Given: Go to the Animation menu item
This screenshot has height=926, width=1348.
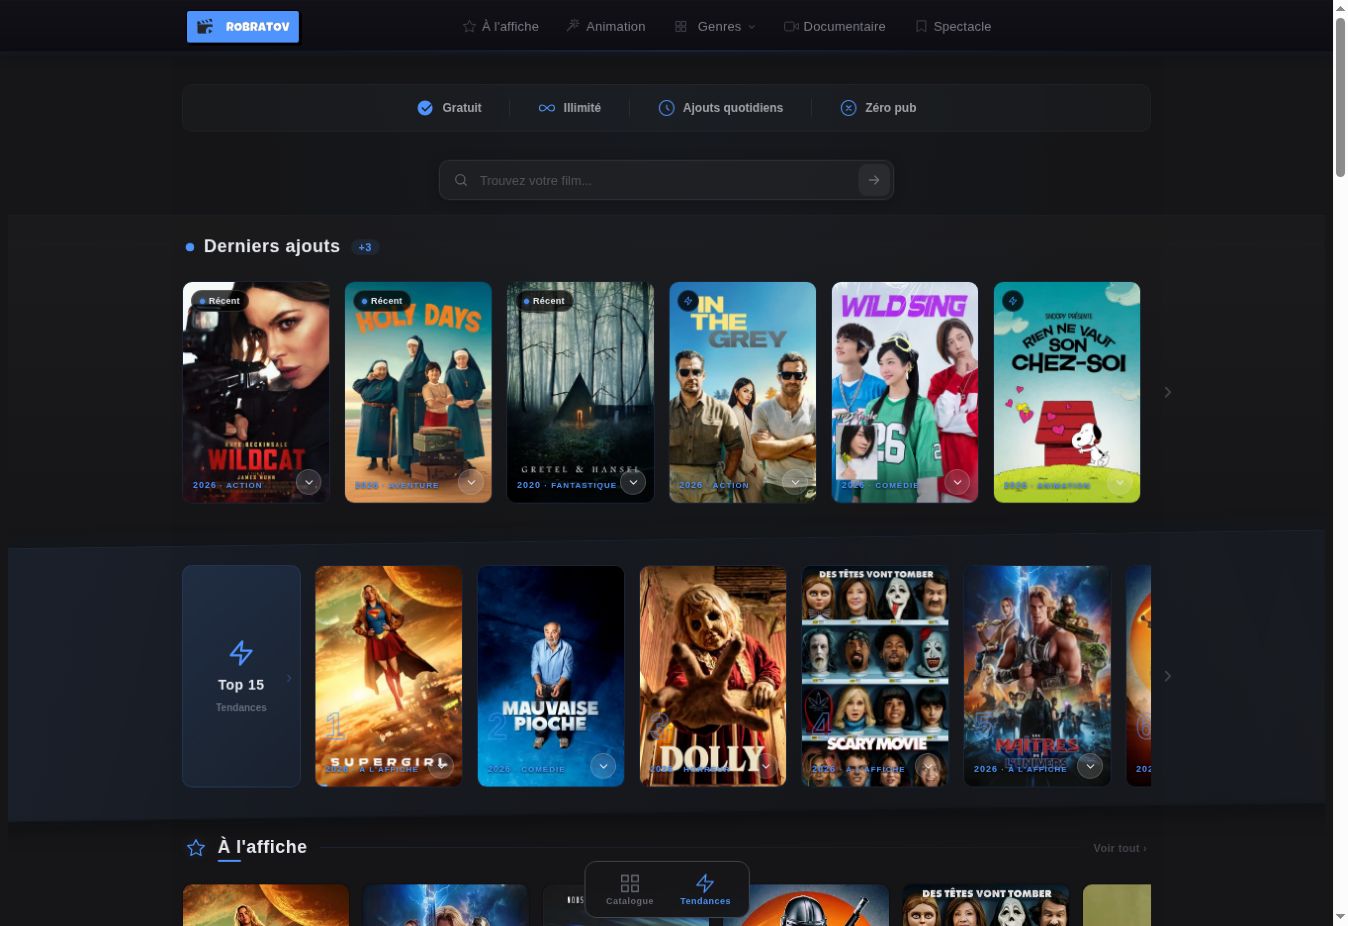Looking at the screenshot, I should tap(606, 26).
